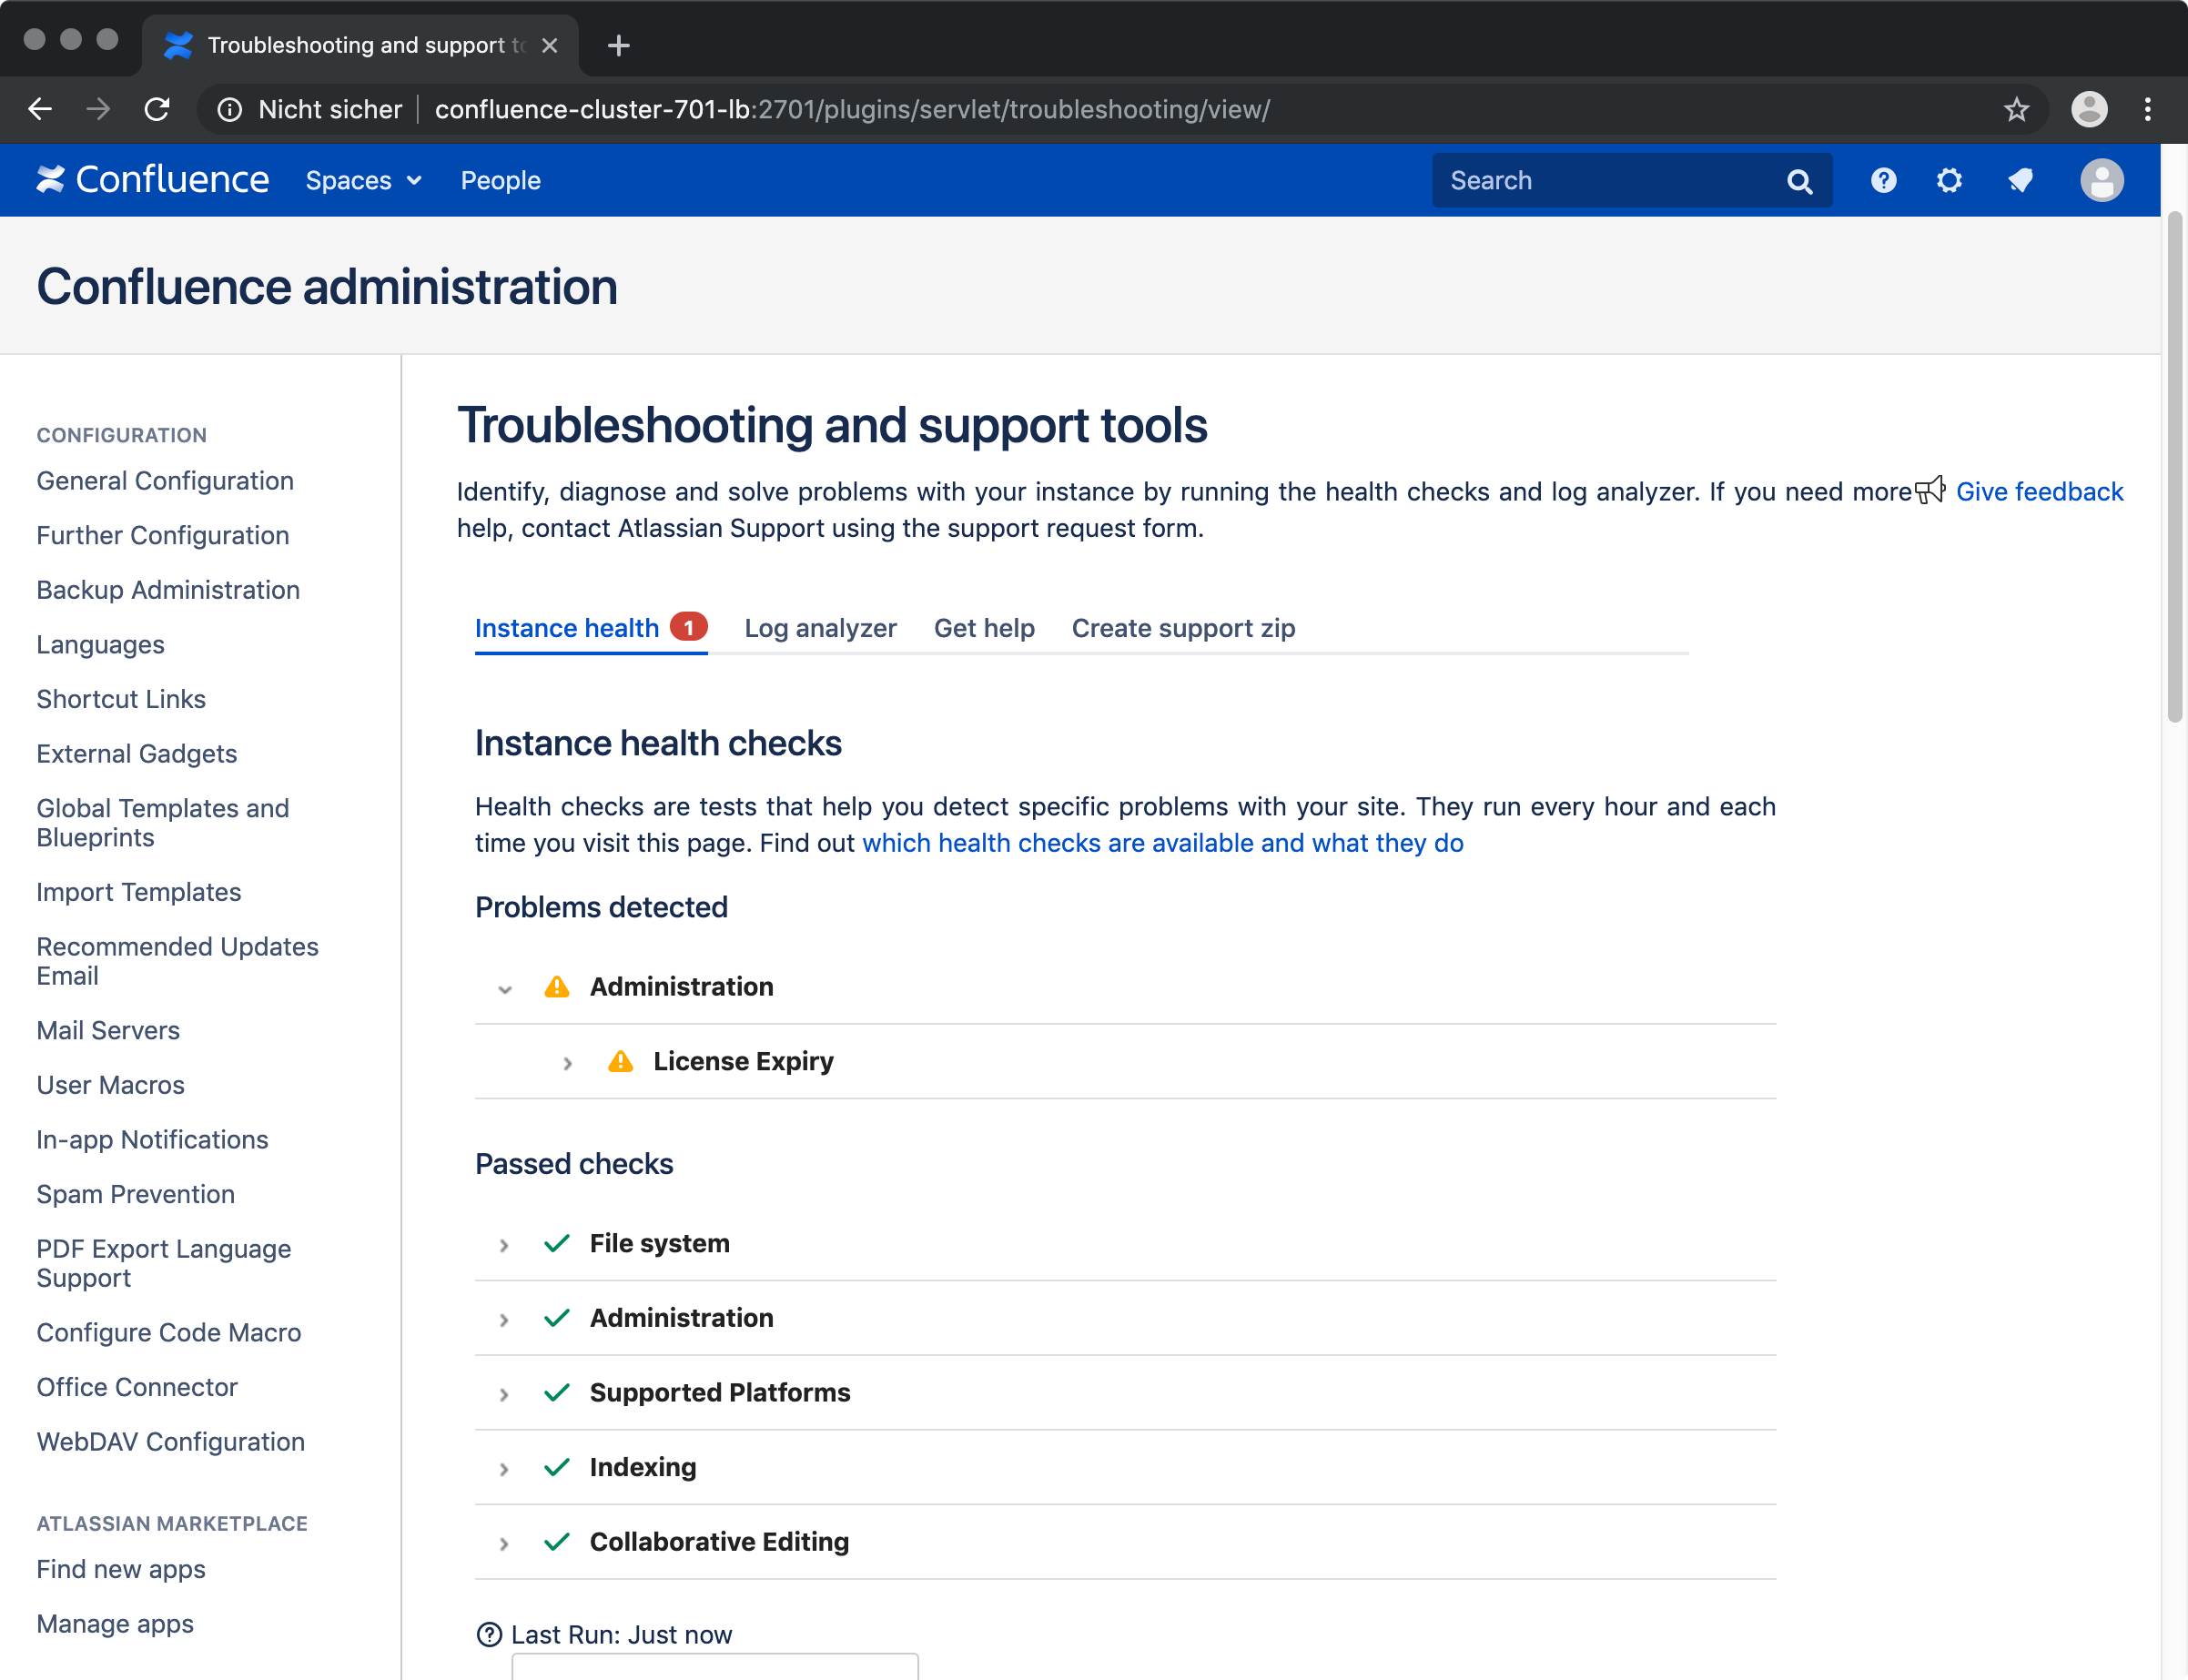Open the notifications rocket icon

click(2020, 180)
